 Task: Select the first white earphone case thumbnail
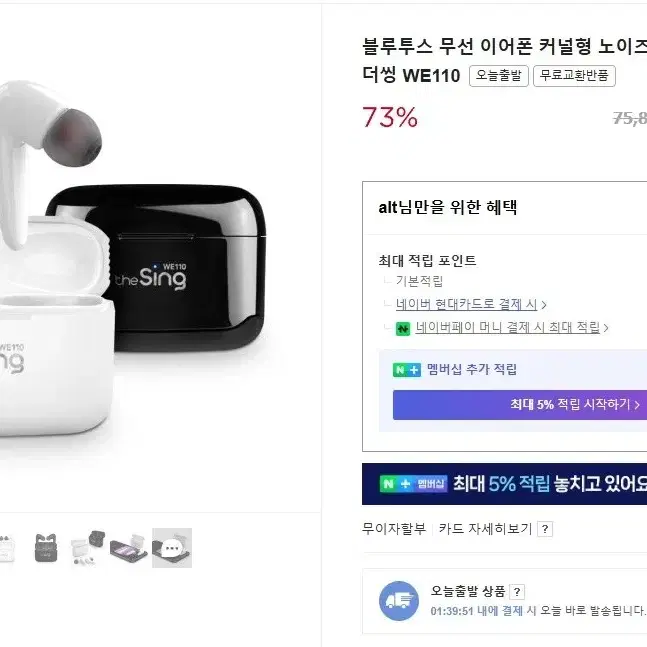(7, 548)
